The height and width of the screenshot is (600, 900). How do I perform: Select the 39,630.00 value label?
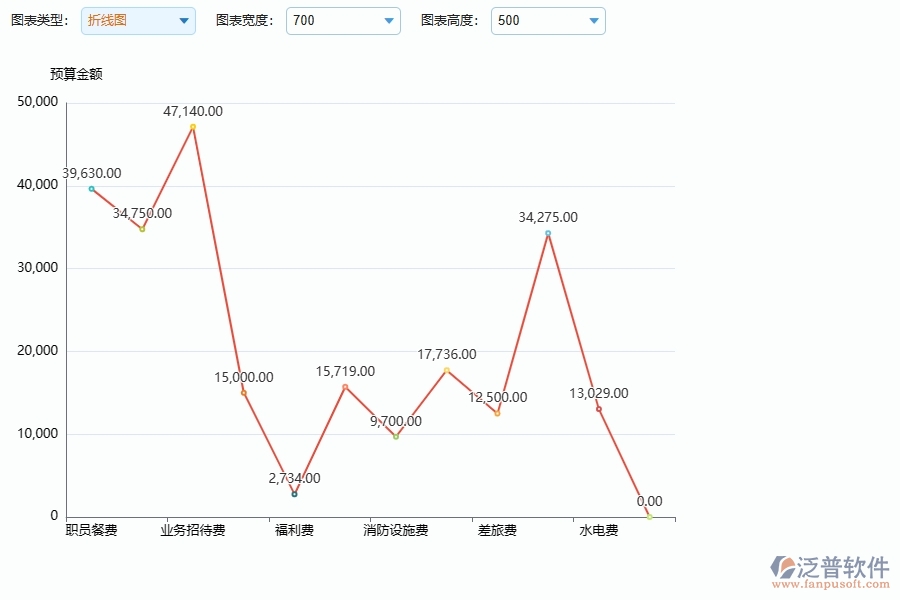point(89,173)
